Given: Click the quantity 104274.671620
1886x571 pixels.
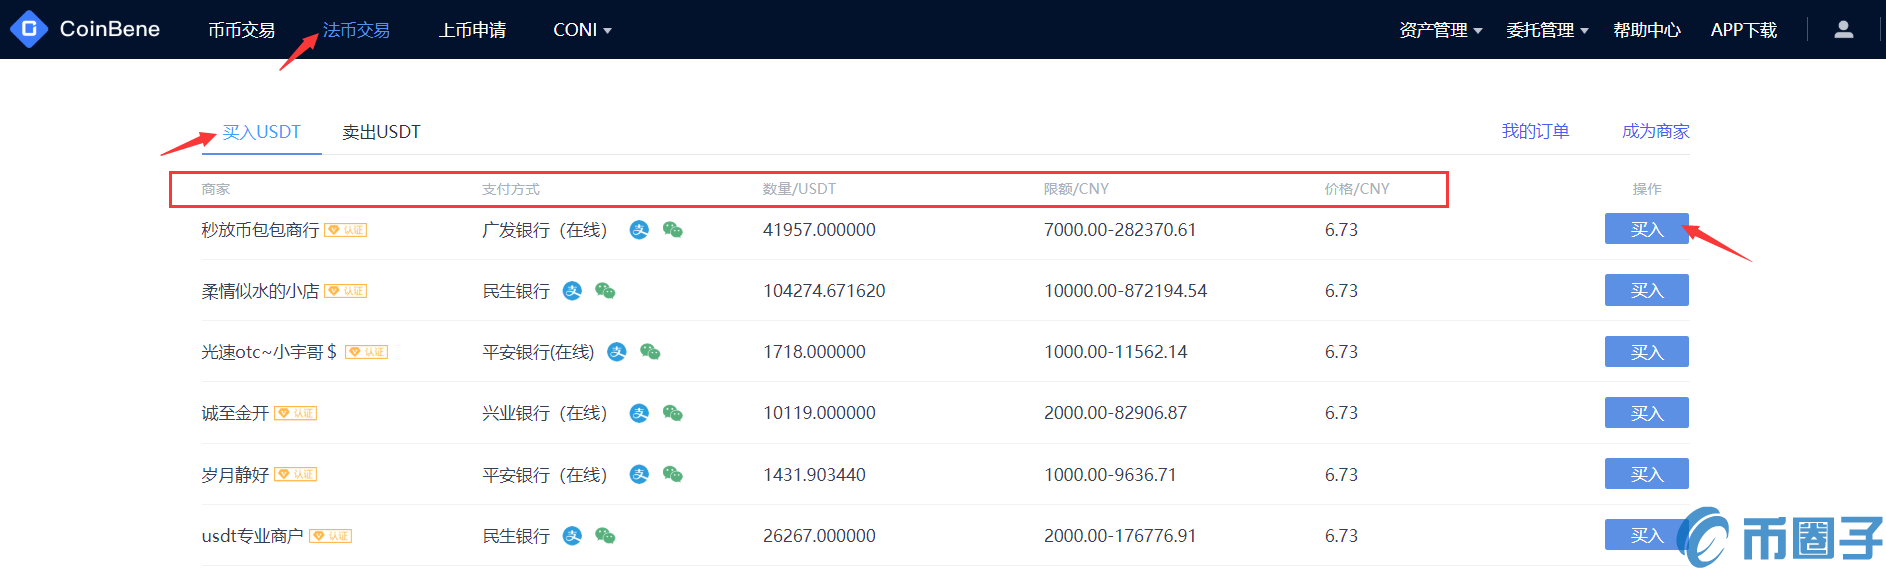Looking at the screenshot, I should click(824, 291).
